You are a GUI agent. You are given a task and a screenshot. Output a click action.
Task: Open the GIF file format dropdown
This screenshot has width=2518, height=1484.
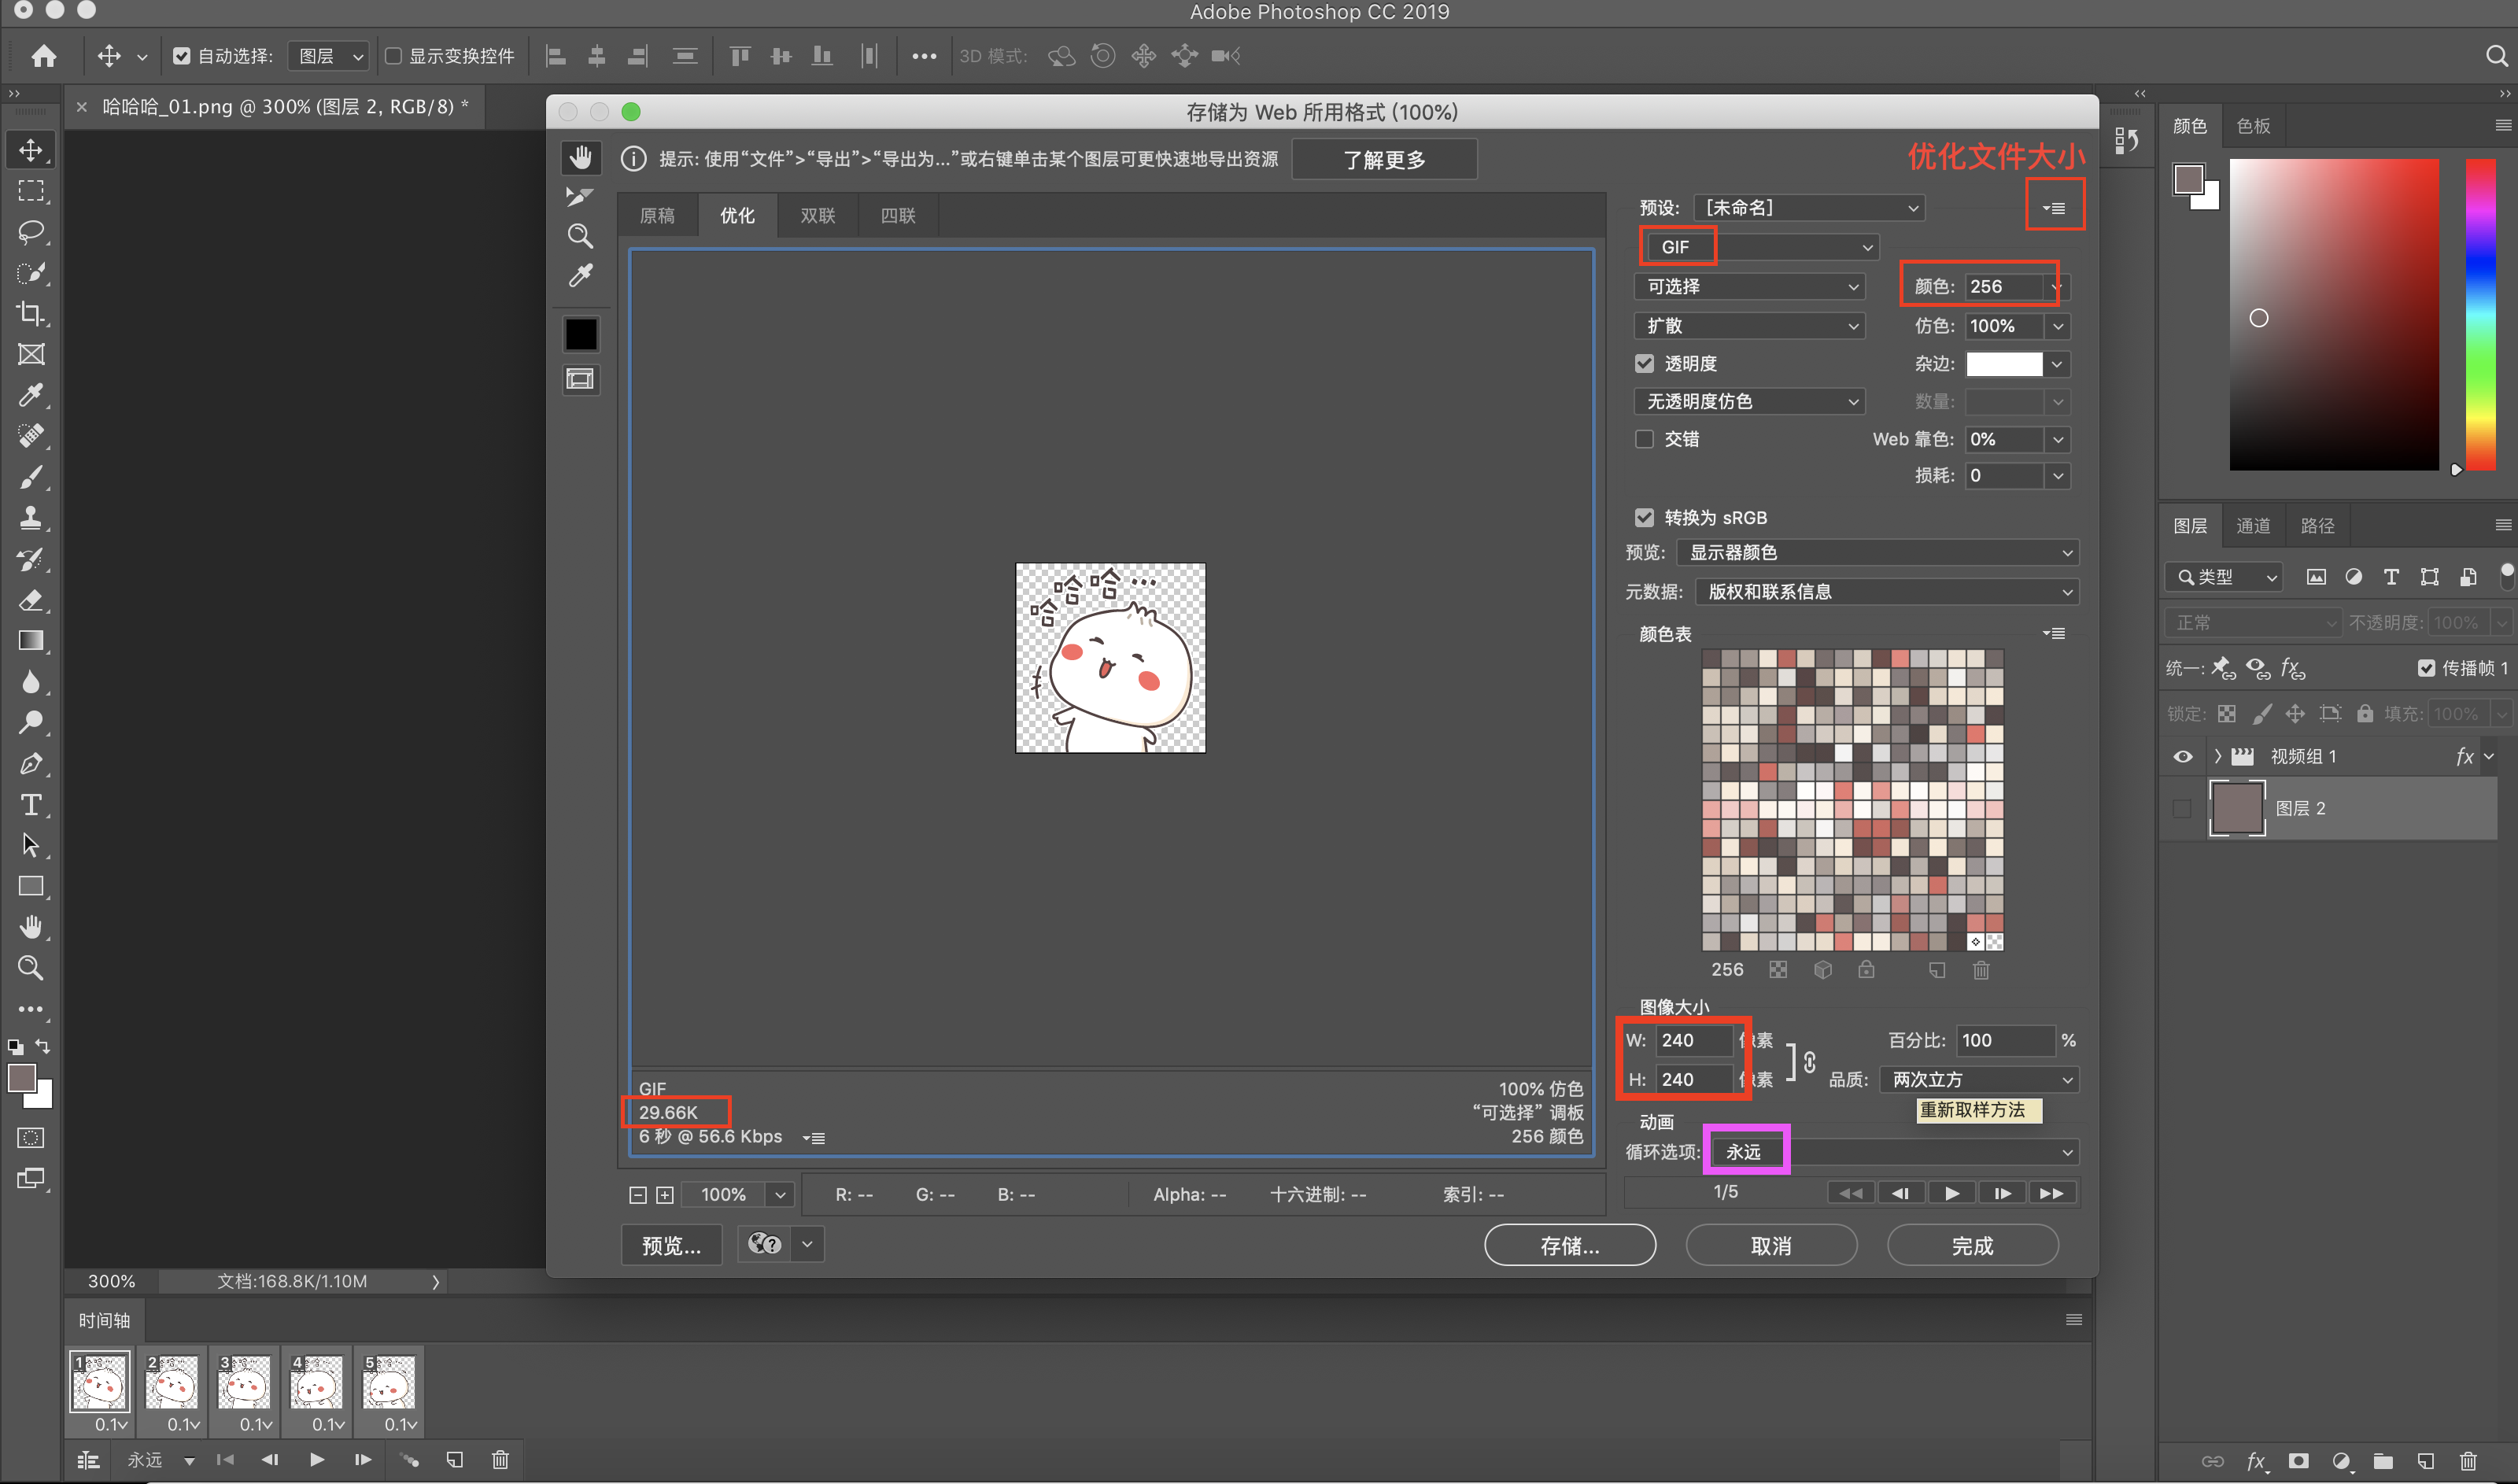tap(1760, 247)
